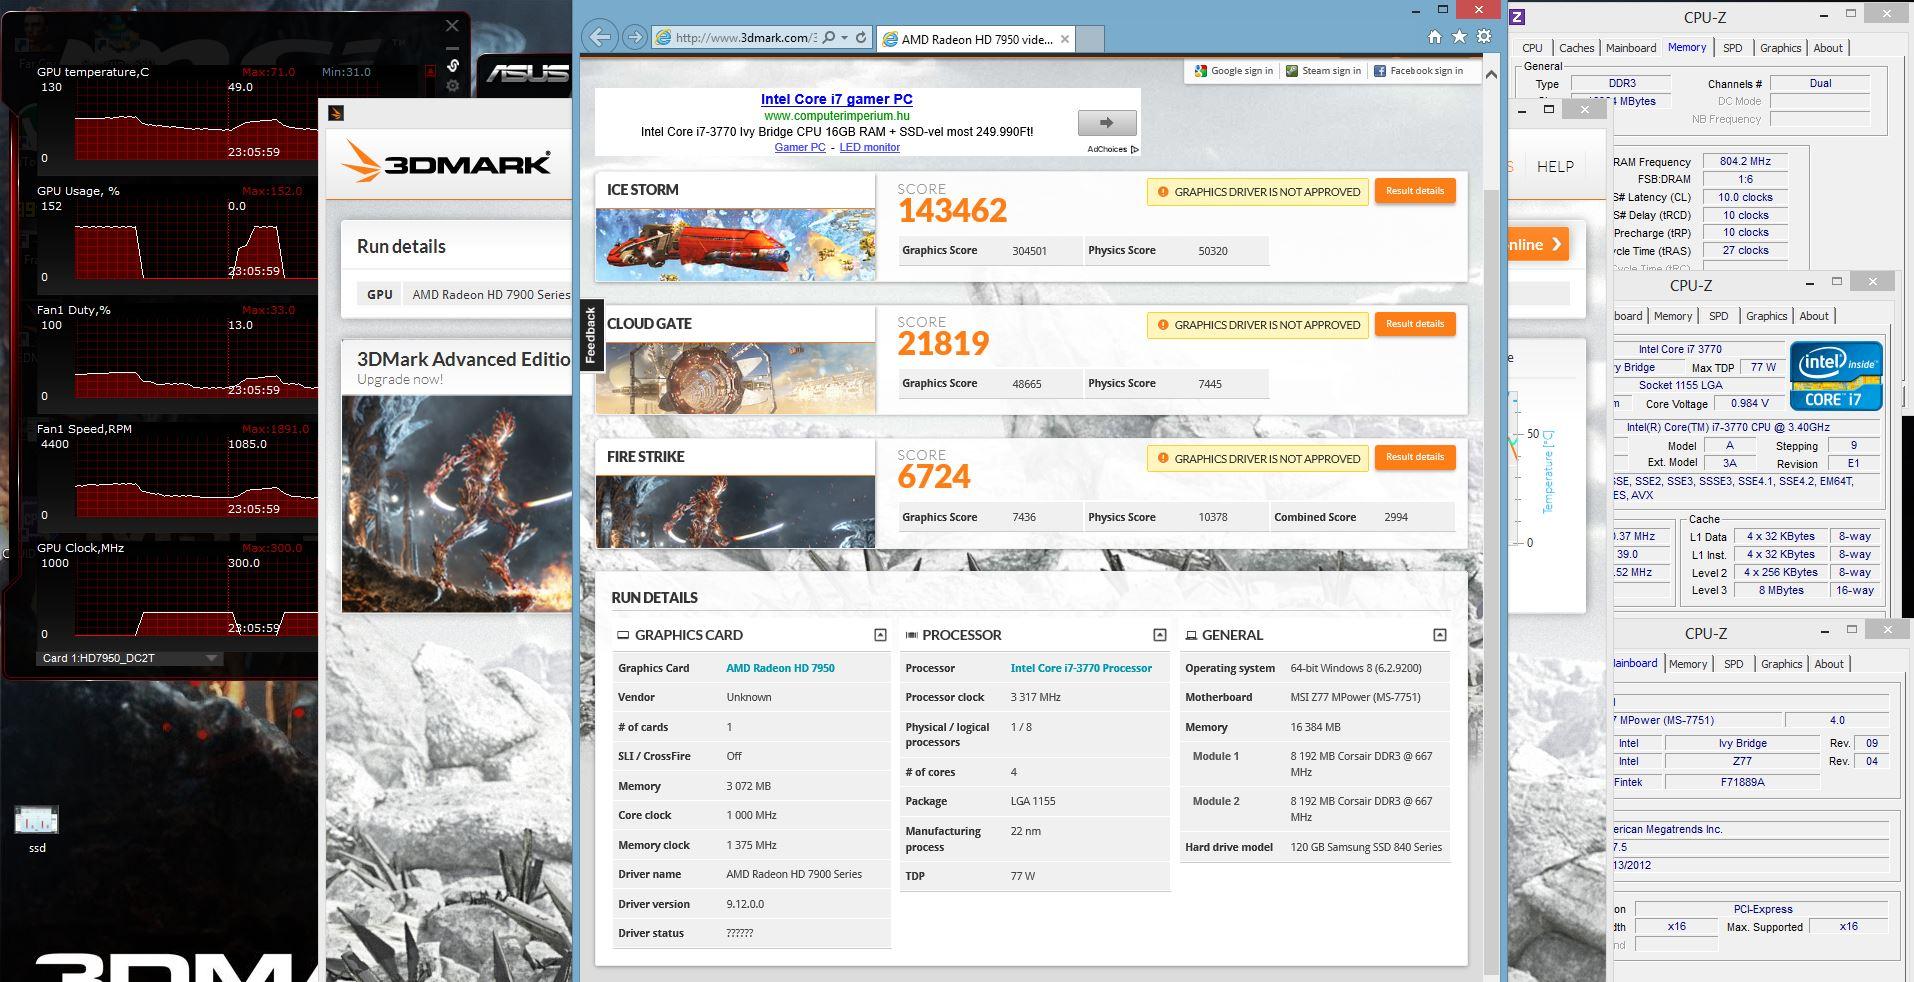Click the Intel Core i7 logo in CPU-Z
Image resolution: width=1914 pixels, height=982 pixels.
tap(1836, 376)
